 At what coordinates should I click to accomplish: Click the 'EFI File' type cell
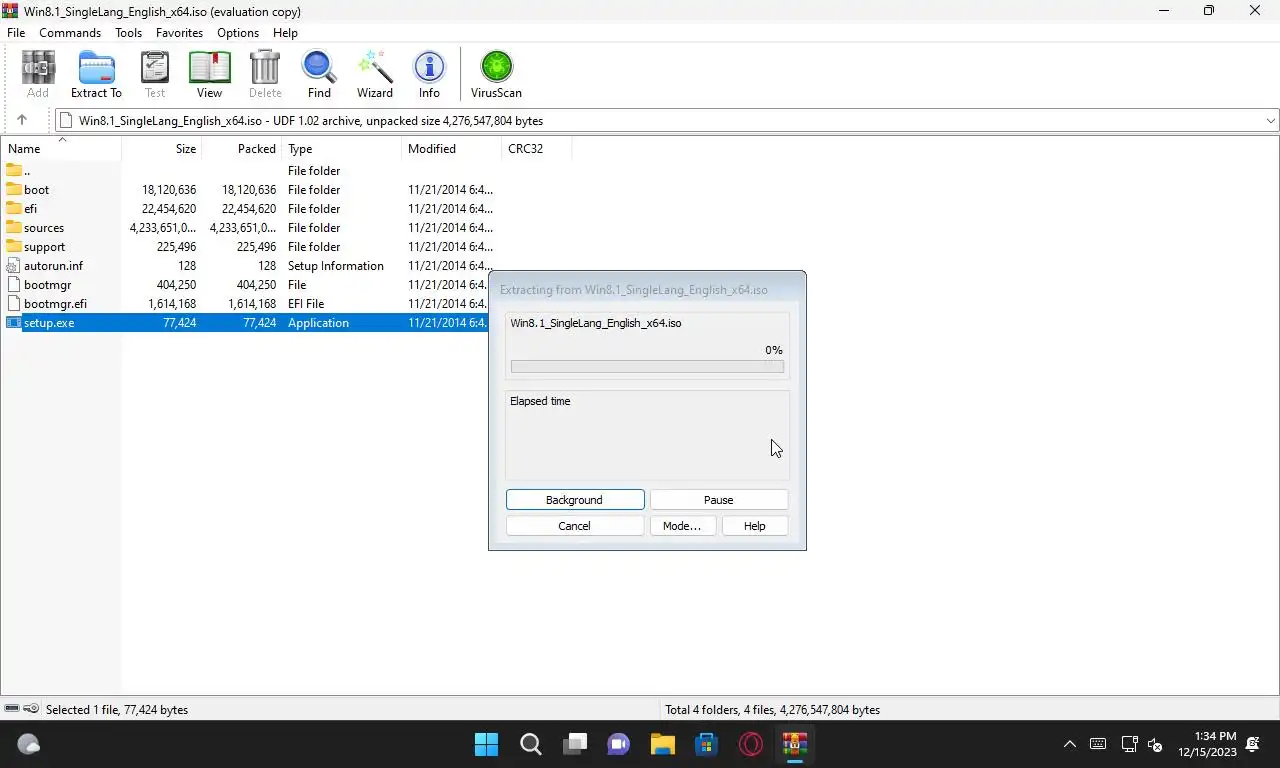306,304
